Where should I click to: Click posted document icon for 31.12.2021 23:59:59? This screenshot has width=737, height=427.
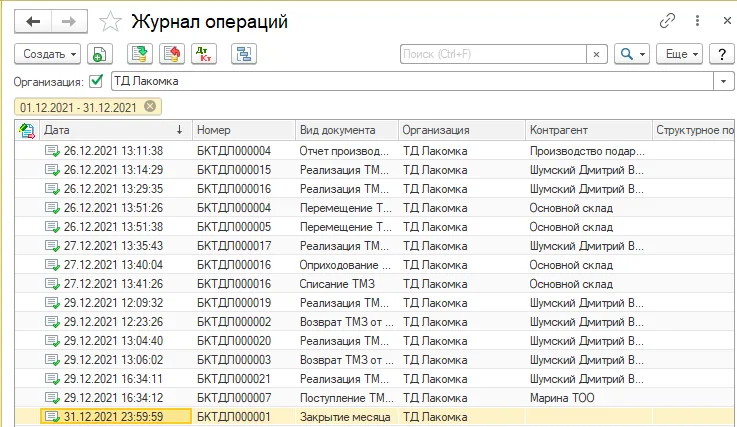pos(52,417)
